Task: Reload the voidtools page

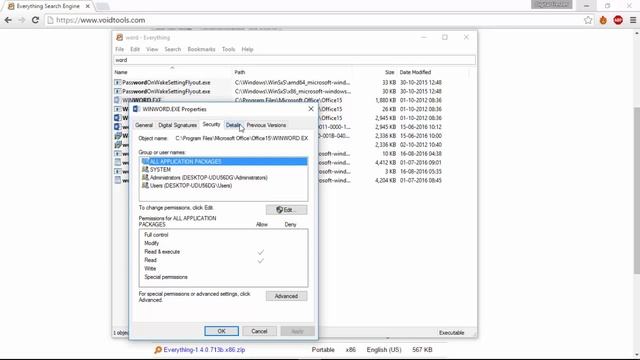Action: click(x=36, y=20)
